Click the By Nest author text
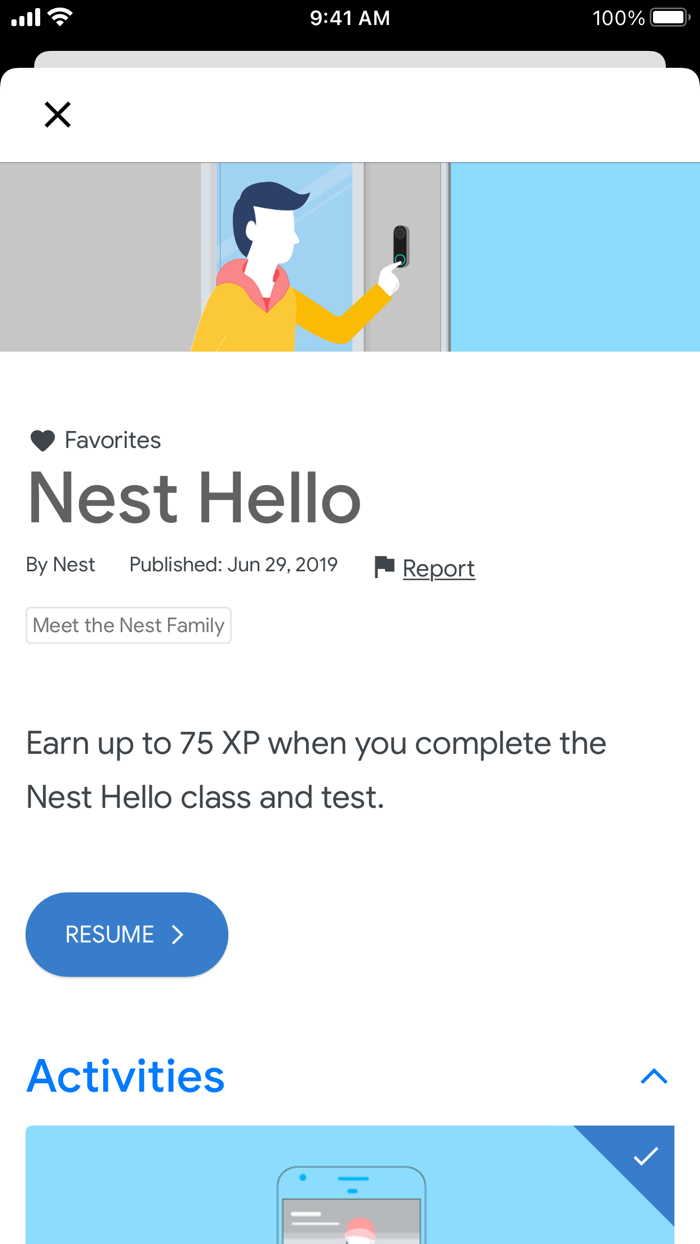This screenshot has width=700, height=1244. pyautogui.click(x=60, y=565)
